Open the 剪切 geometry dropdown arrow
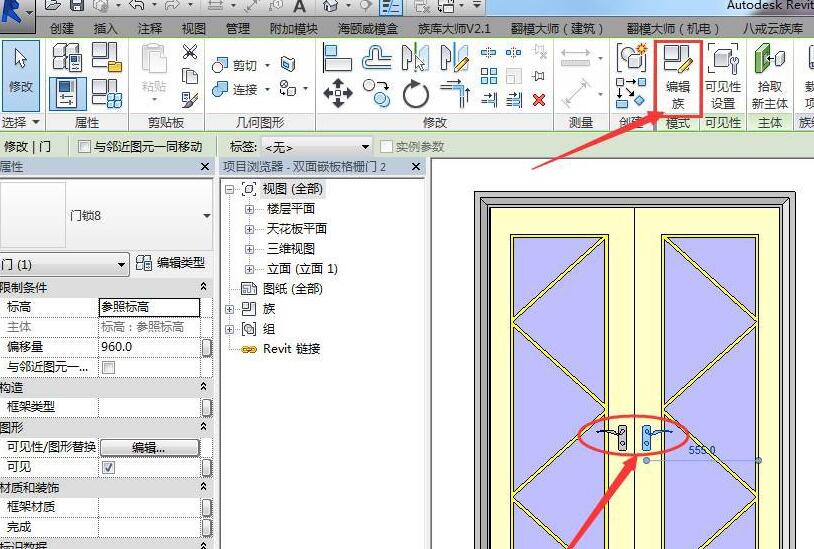 (267, 65)
